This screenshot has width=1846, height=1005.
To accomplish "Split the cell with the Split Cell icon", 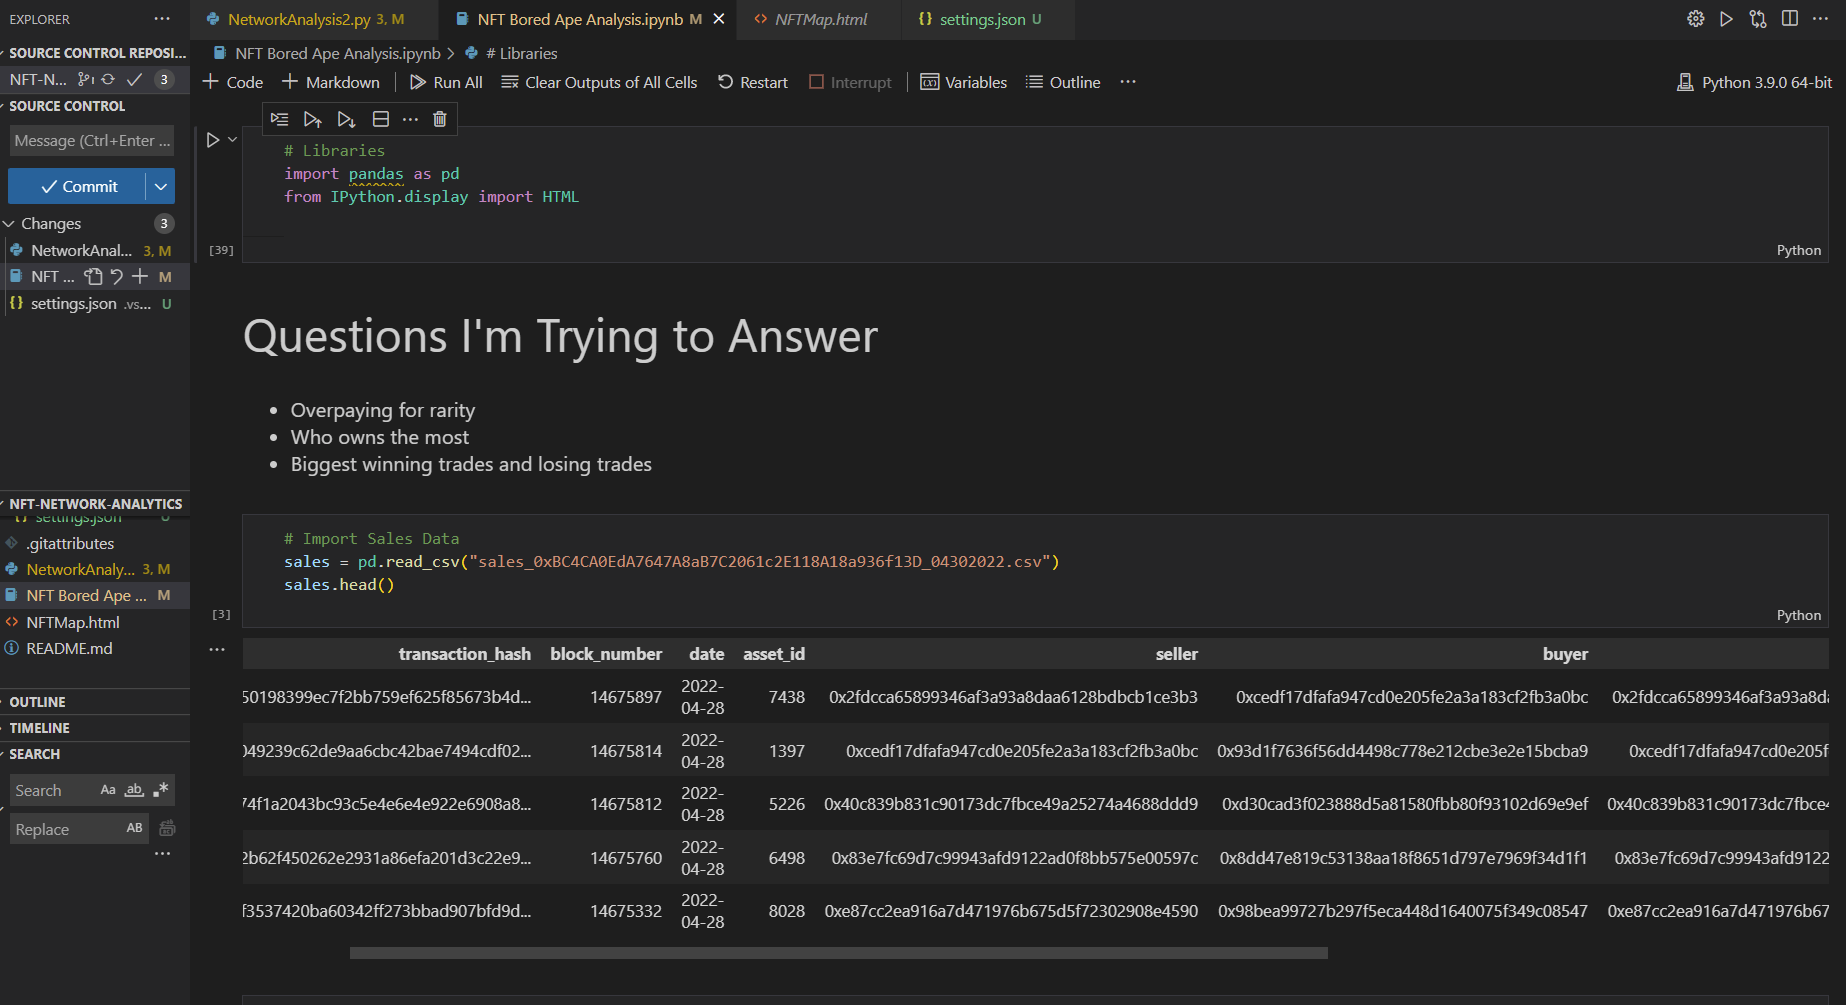I will 380,118.
